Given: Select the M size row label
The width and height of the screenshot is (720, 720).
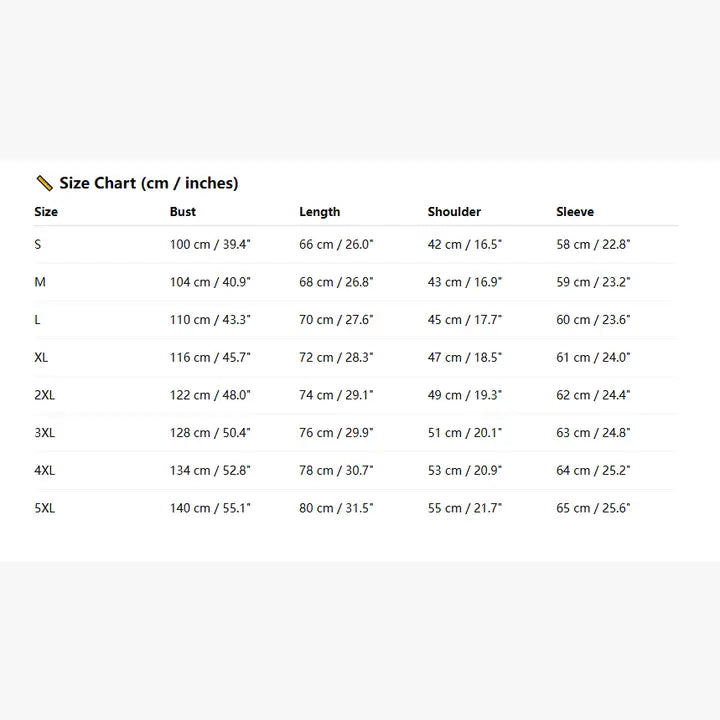Looking at the screenshot, I should pyautogui.click(x=40, y=282).
